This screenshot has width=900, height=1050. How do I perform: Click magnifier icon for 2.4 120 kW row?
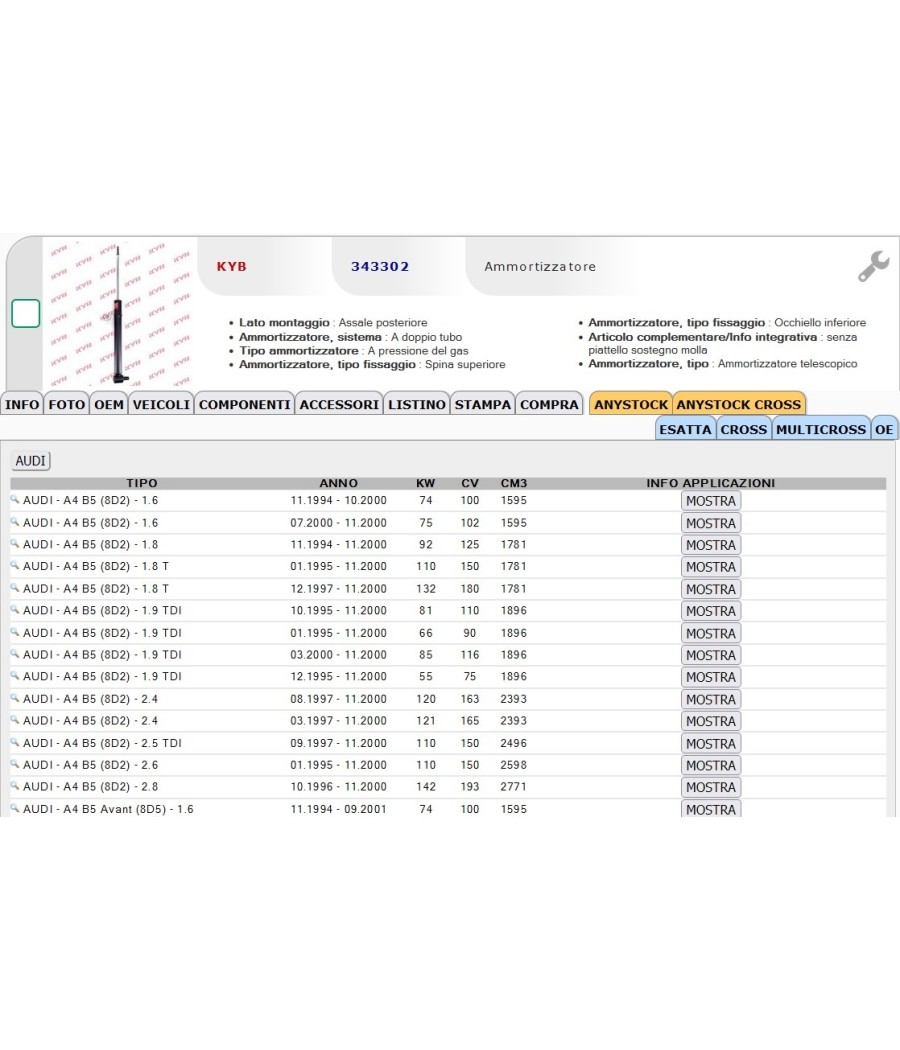click(15, 698)
